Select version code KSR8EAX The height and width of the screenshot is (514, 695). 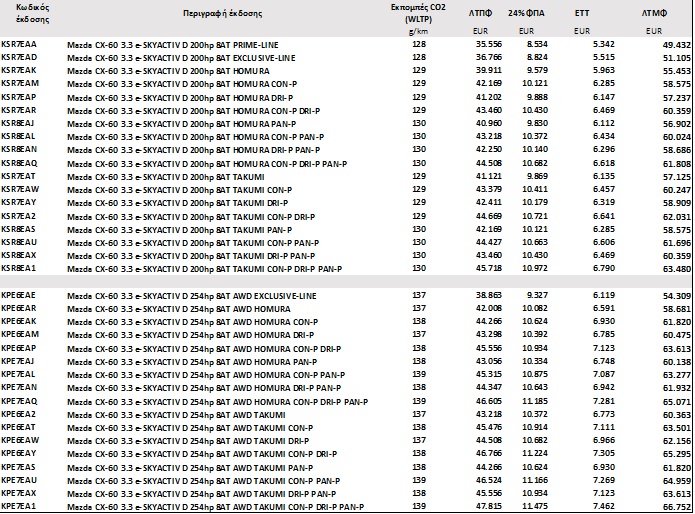[x=19, y=255]
